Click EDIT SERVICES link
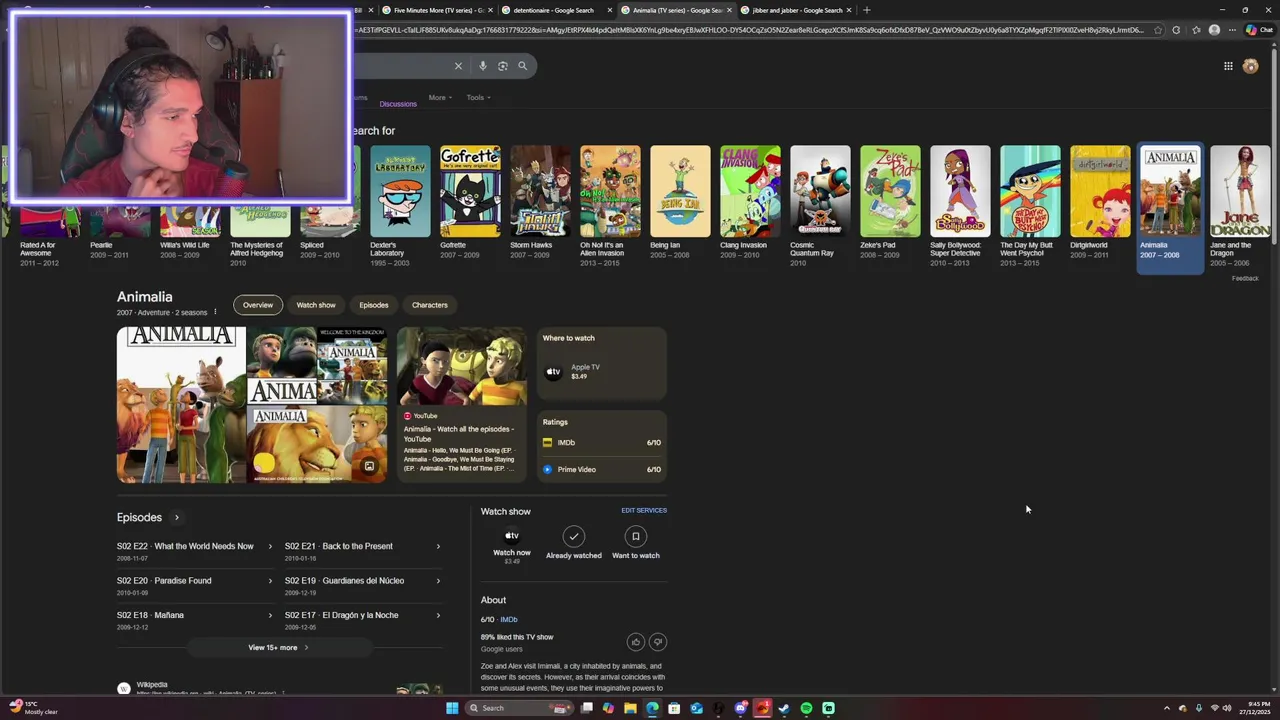 pyautogui.click(x=644, y=510)
